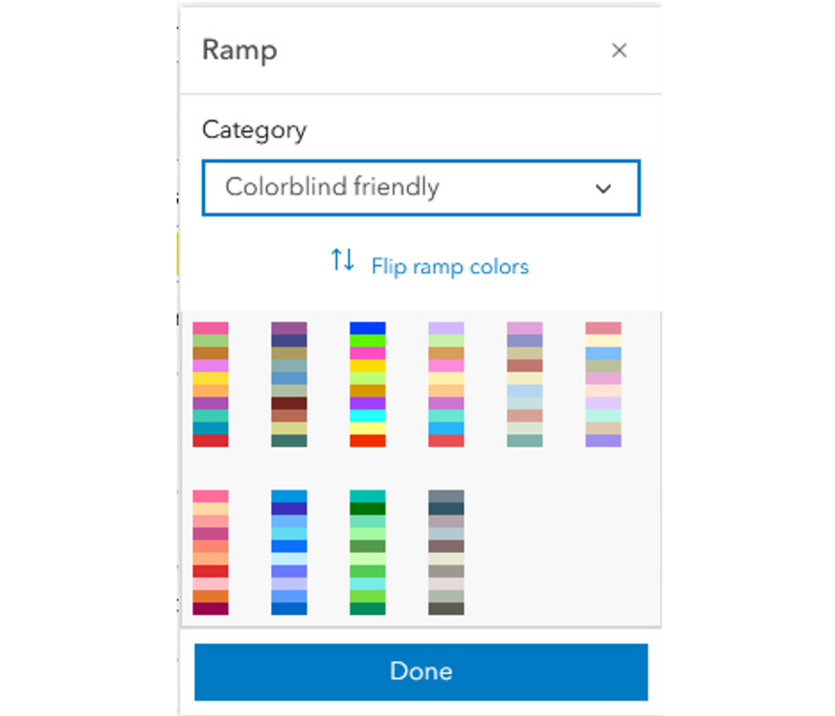Image resolution: width=835 pixels, height=716 pixels.
Task: Select the all-blue color ramp
Action: 289,553
